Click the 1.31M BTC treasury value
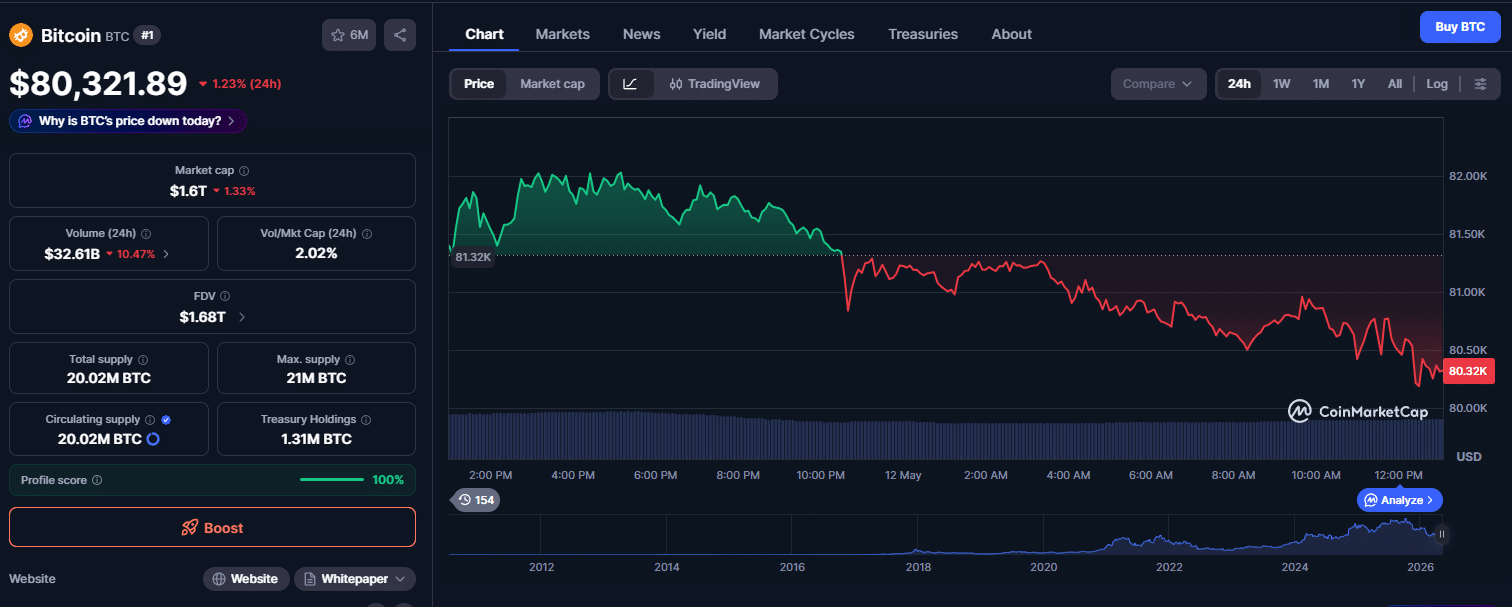1512x607 pixels. [316, 439]
